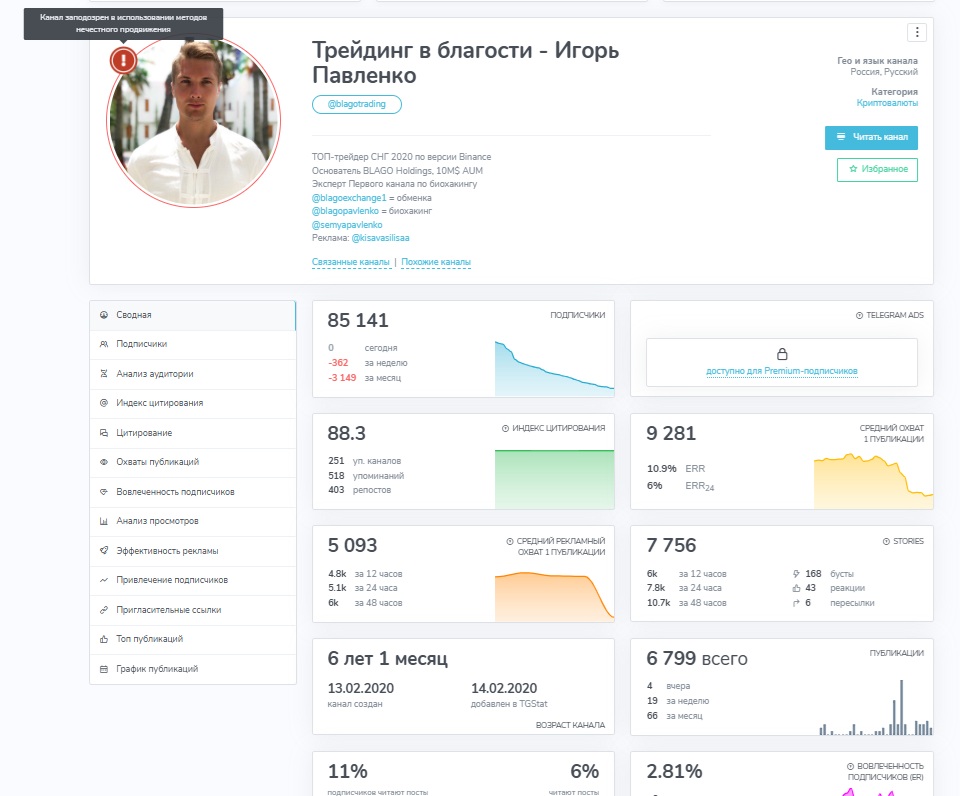The height and width of the screenshot is (796, 960).
Task: Click the 13.02.2020 channel creation date
Action: pos(361,688)
